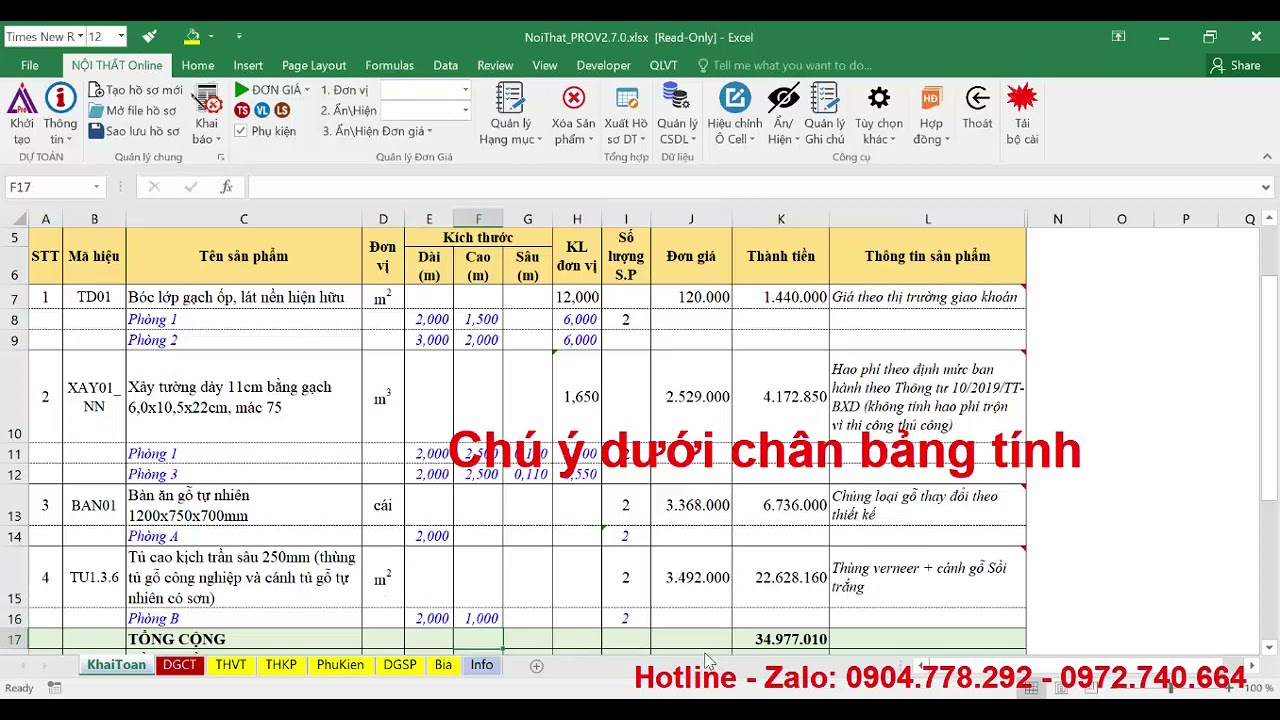Image resolution: width=1280 pixels, height=720 pixels.
Task: Open the 2. Ẩn\Hiện combo box
Action: pyautogui.click(x=426, y=110)
